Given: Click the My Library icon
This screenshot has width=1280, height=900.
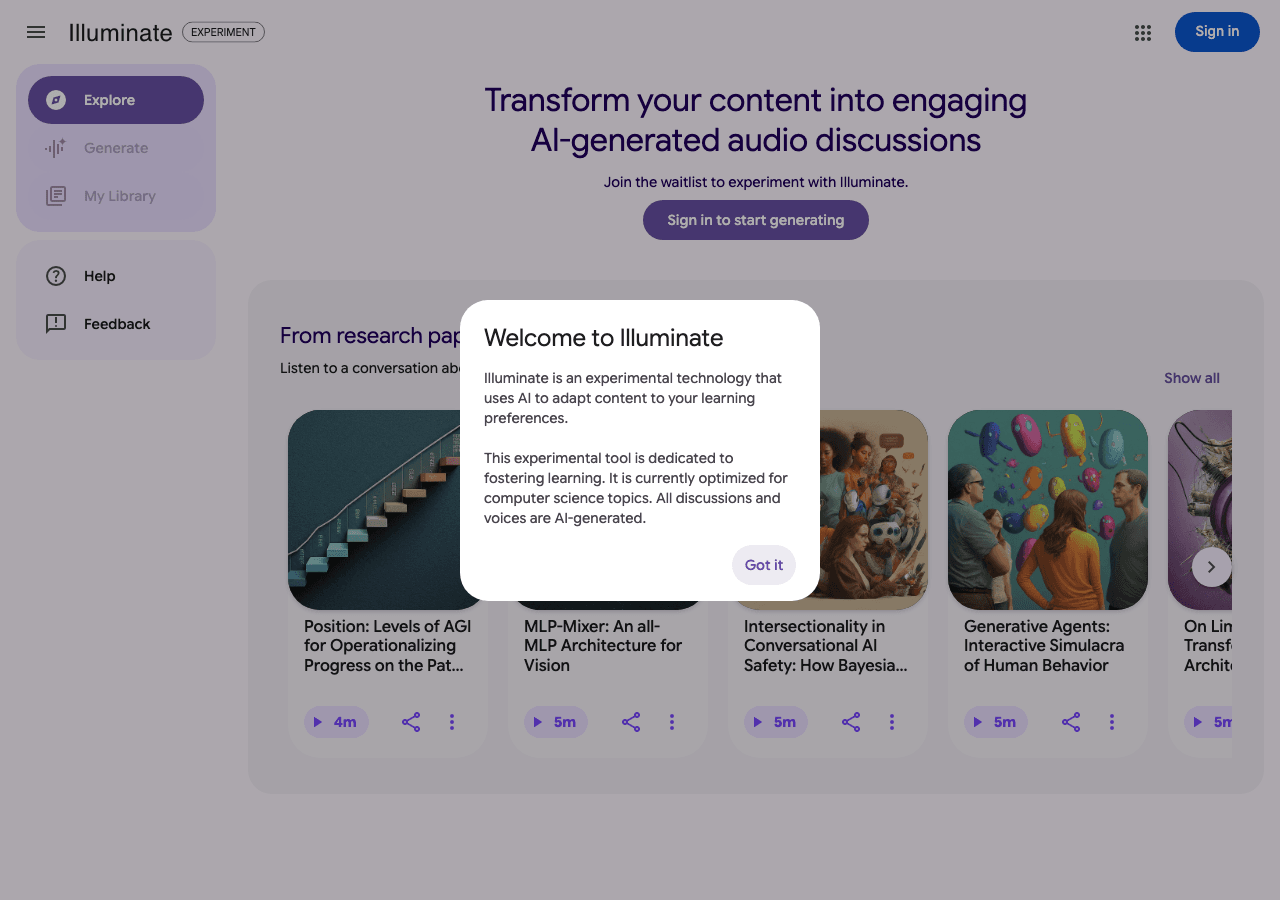Looking at the screenshot, I should [x=56, y=196].
